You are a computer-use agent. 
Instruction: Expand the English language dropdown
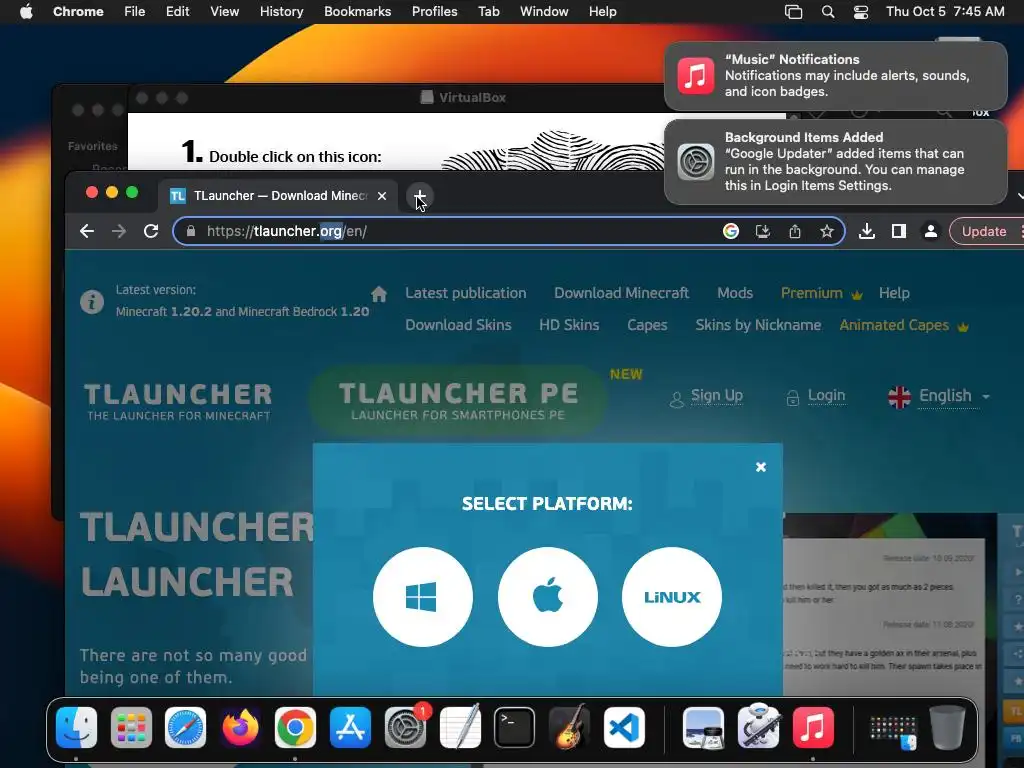pyautogui.click(x=939, y=396)
